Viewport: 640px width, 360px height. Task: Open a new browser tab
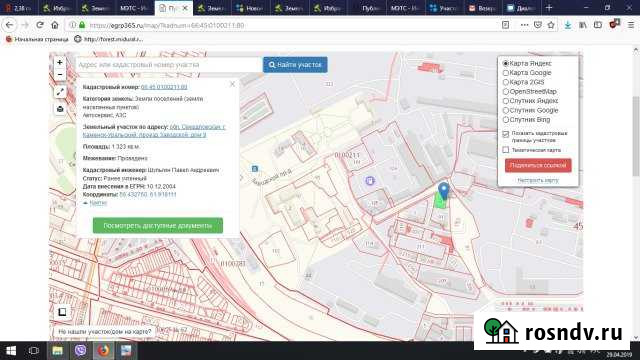pyautogui.click(x=549, y=8)
